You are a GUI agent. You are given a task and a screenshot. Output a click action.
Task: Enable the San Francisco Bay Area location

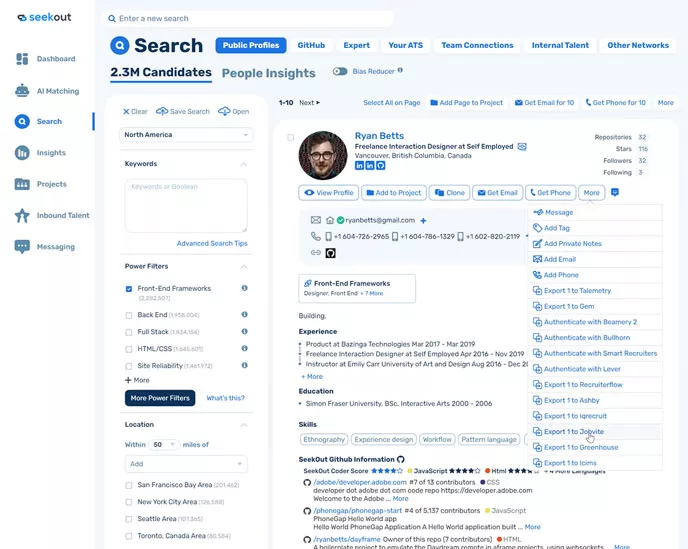point(129,485)
